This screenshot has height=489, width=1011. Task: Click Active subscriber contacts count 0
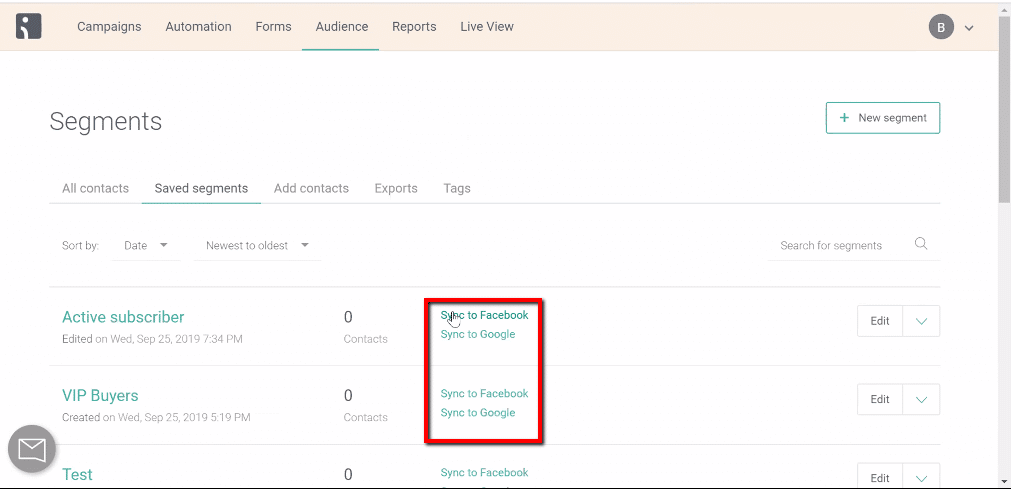[348, 317]
